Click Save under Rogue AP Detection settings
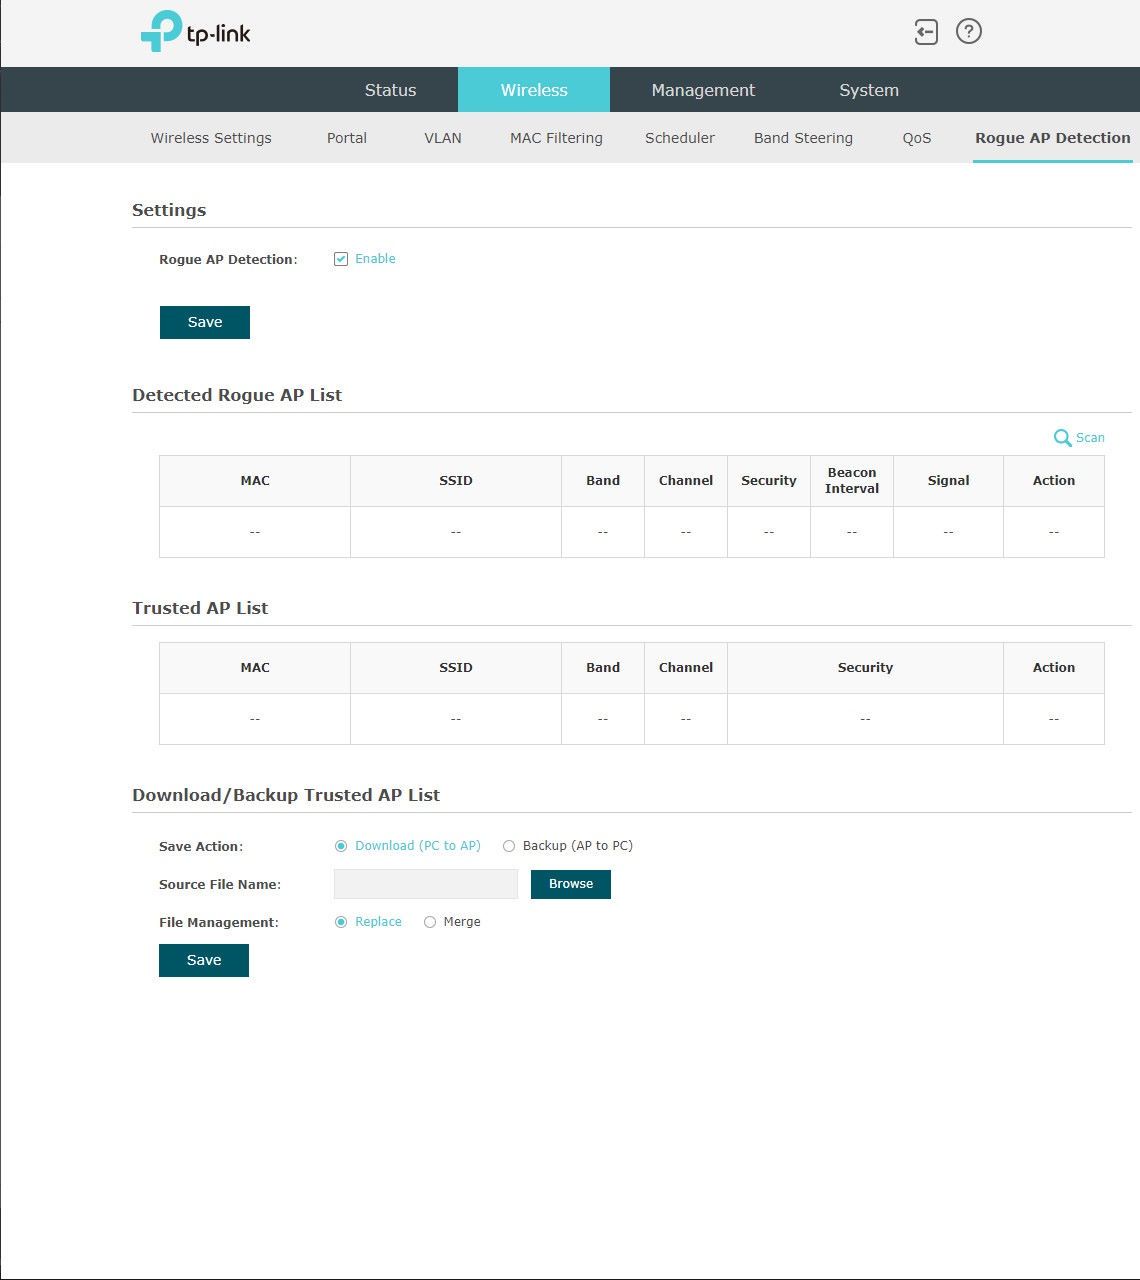This screenshot has width=1140, height=1280. pyautogui.click(x=205, y=322)
